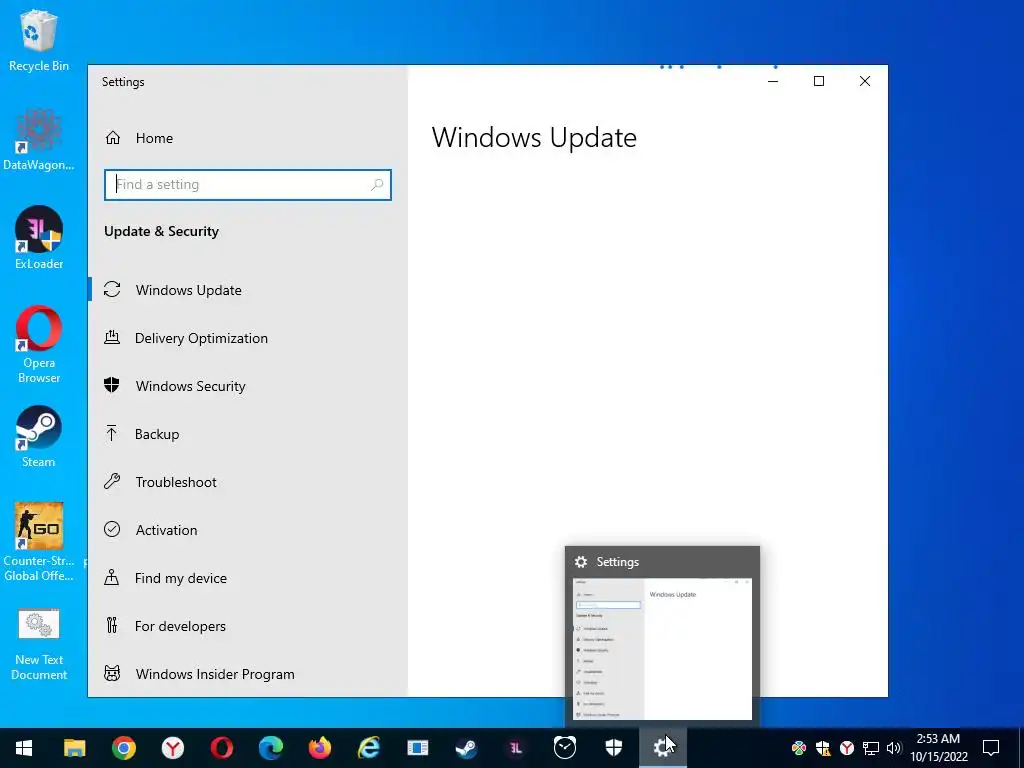Select the Steam desktop shortcut
The image size is (1024, 768).
pos(39,437)
